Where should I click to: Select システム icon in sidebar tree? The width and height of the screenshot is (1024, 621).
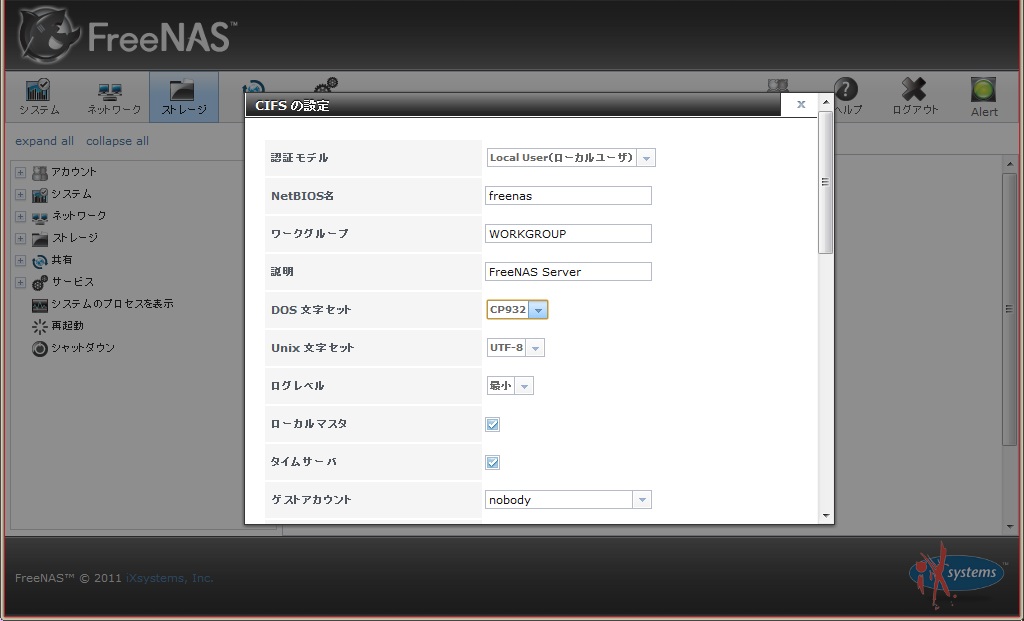click(40, 195)
